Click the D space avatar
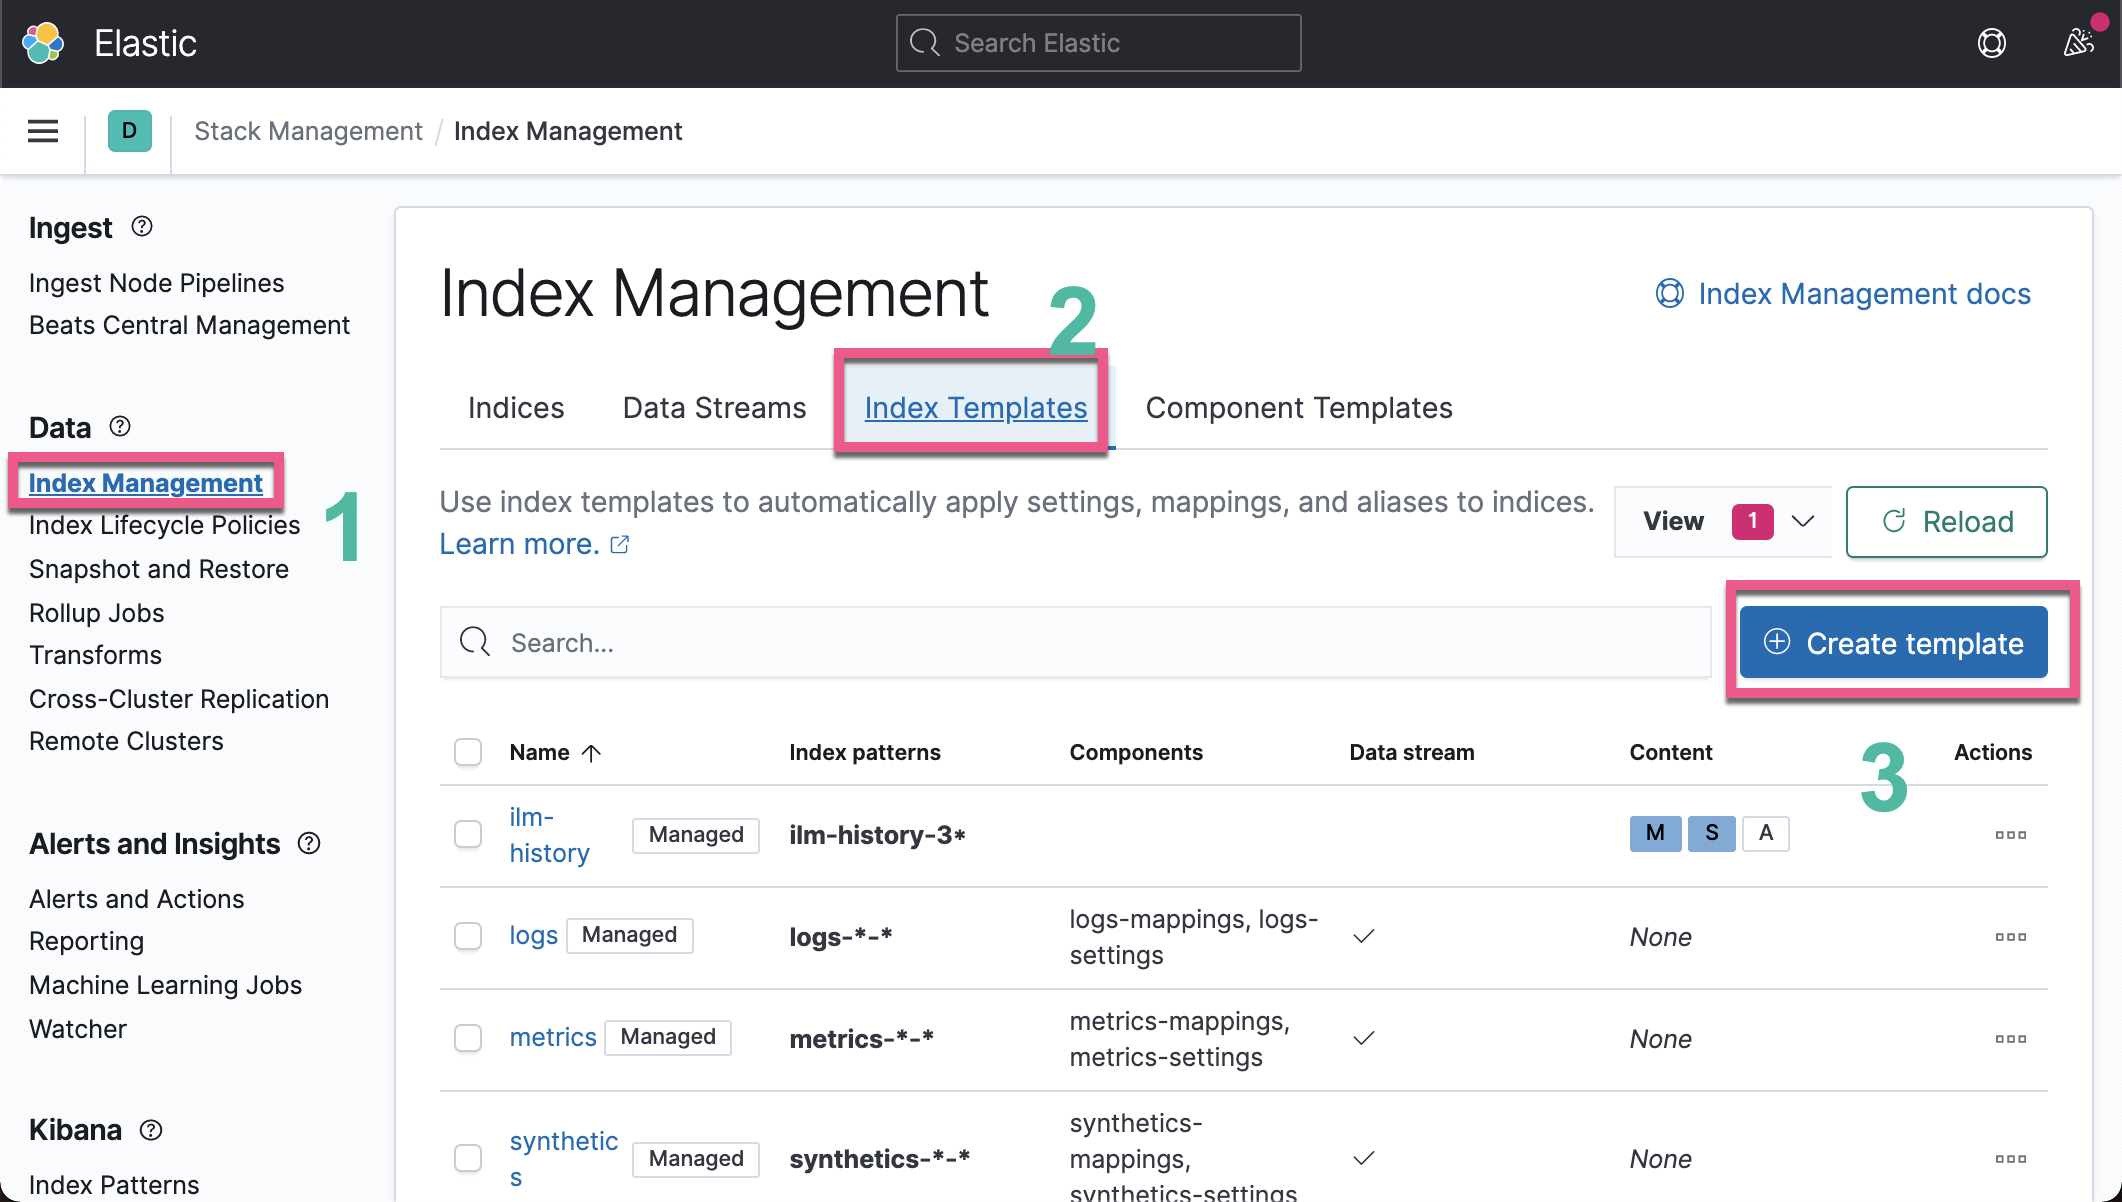Viewport: 2122px width, 1202px height. coord(129,131)
